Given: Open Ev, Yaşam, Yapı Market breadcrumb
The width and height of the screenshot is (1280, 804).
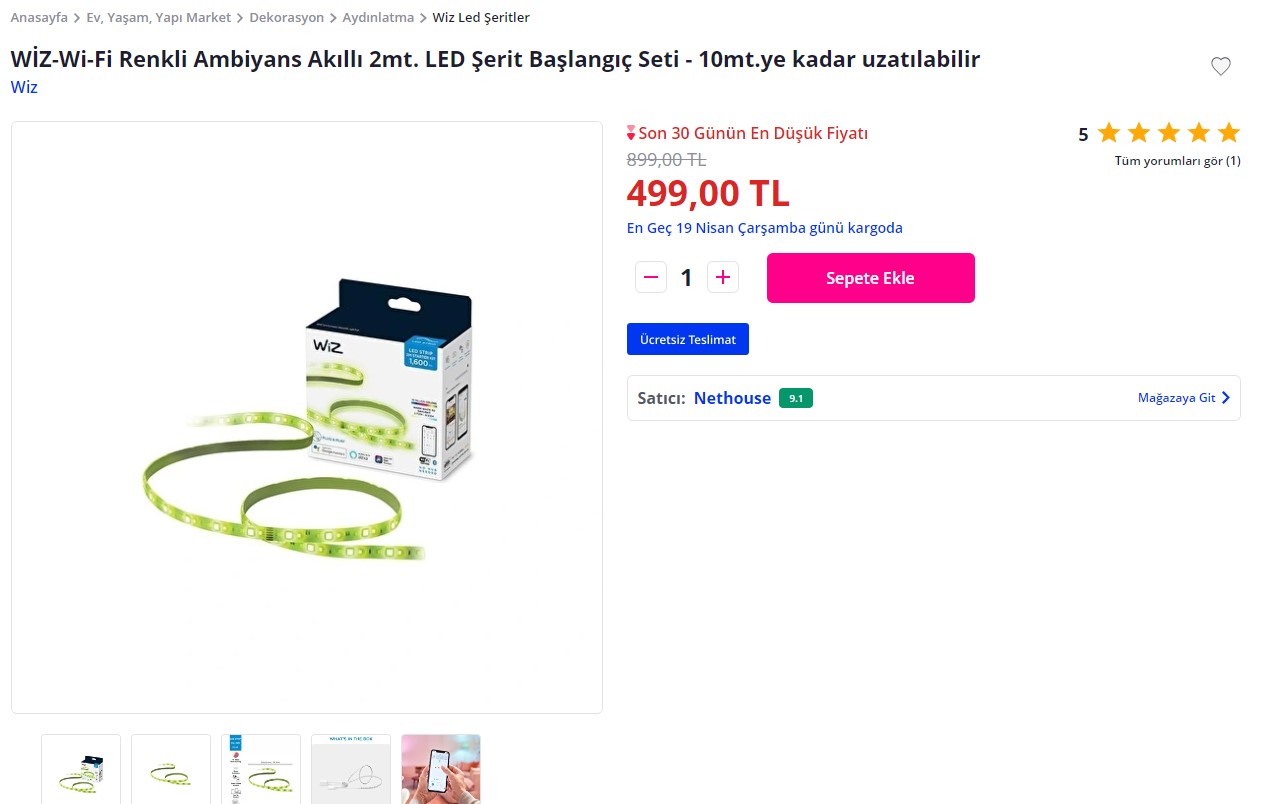Looking at the screenshot, I should click(159, 18).
